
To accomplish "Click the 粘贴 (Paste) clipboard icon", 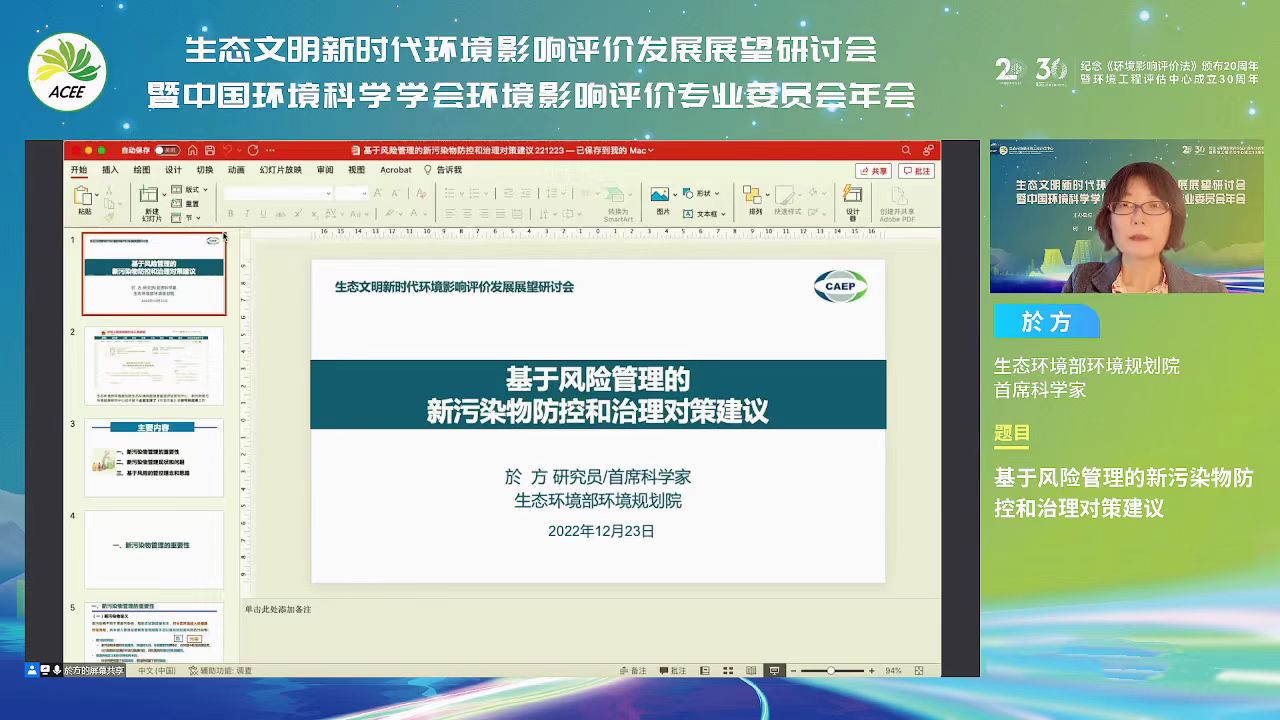I will pyautogui.click(x=85, y=196).
